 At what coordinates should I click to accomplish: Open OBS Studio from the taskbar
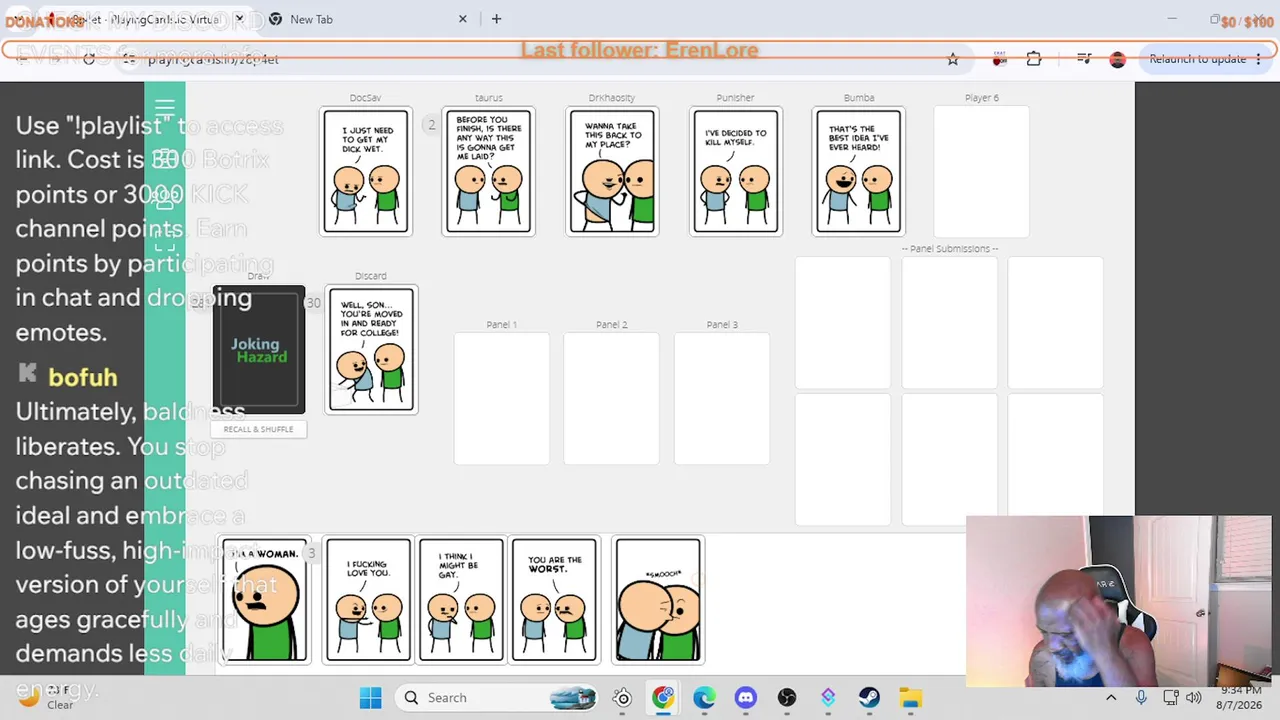point(787,698)
